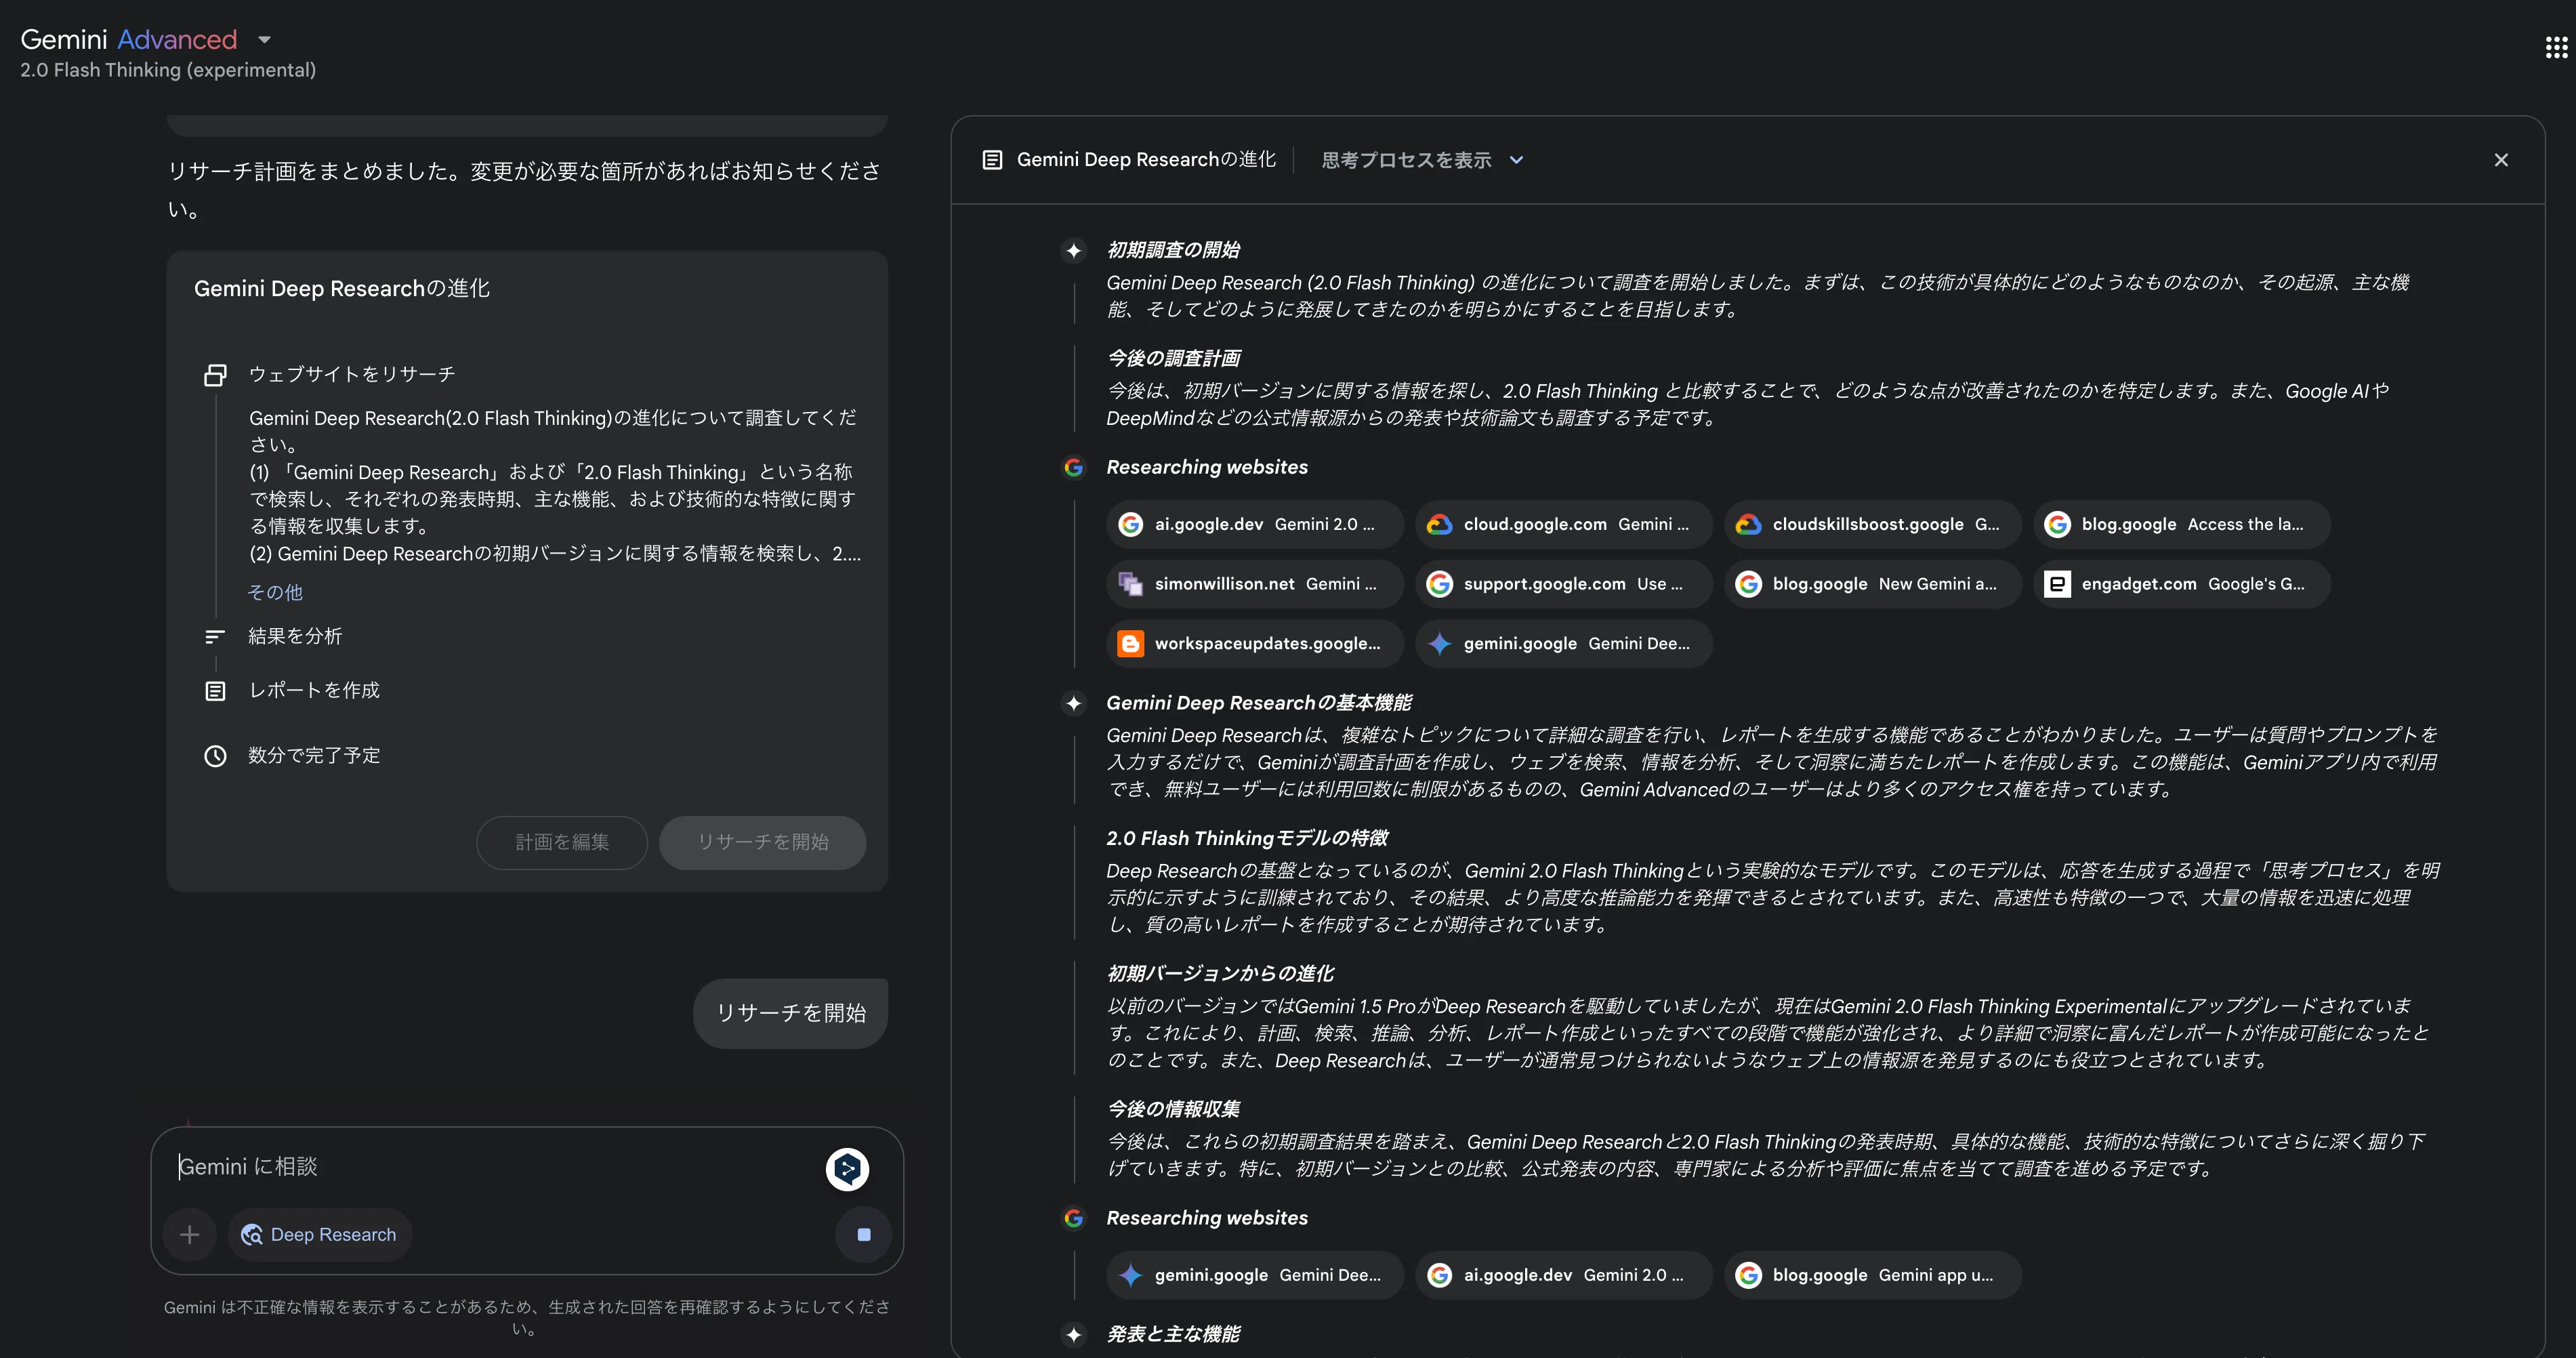This screenshot has width=2576, height=1358.
Task: Click the 2.0 Flash Thinkingモデルの特徴 heading
Action: point(1247,838)
